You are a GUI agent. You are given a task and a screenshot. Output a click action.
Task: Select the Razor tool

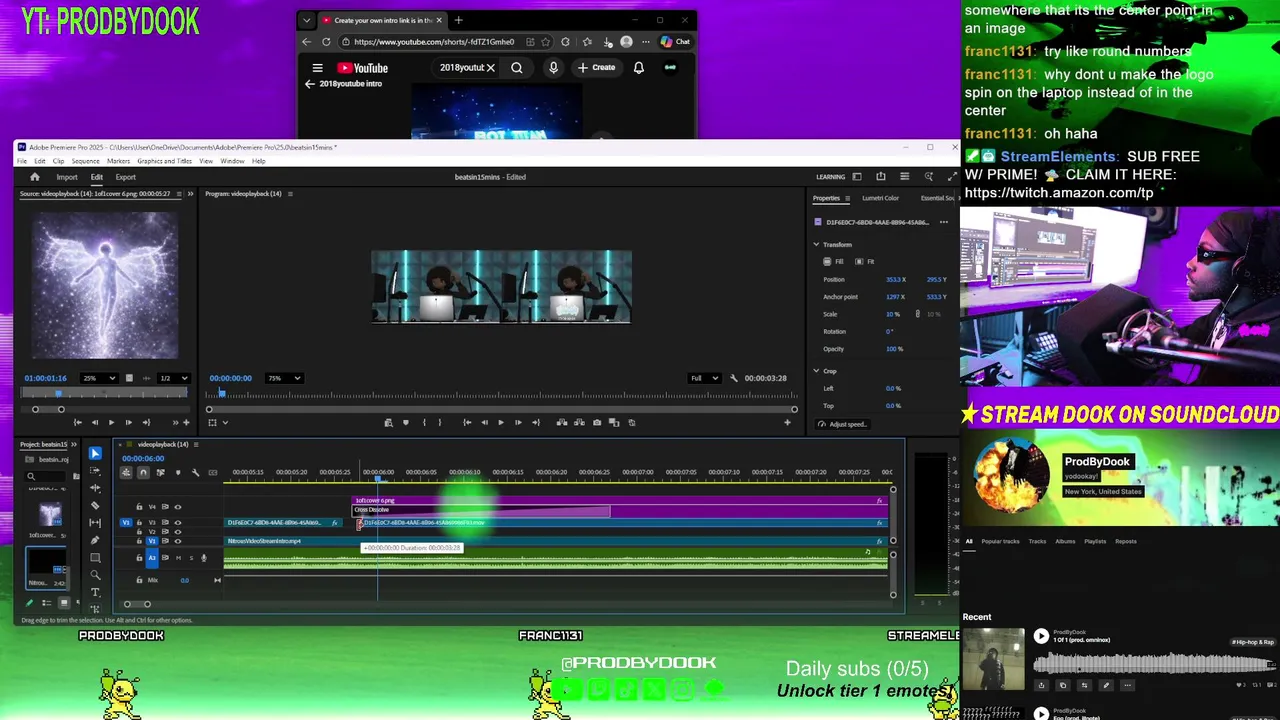[95, 505]
